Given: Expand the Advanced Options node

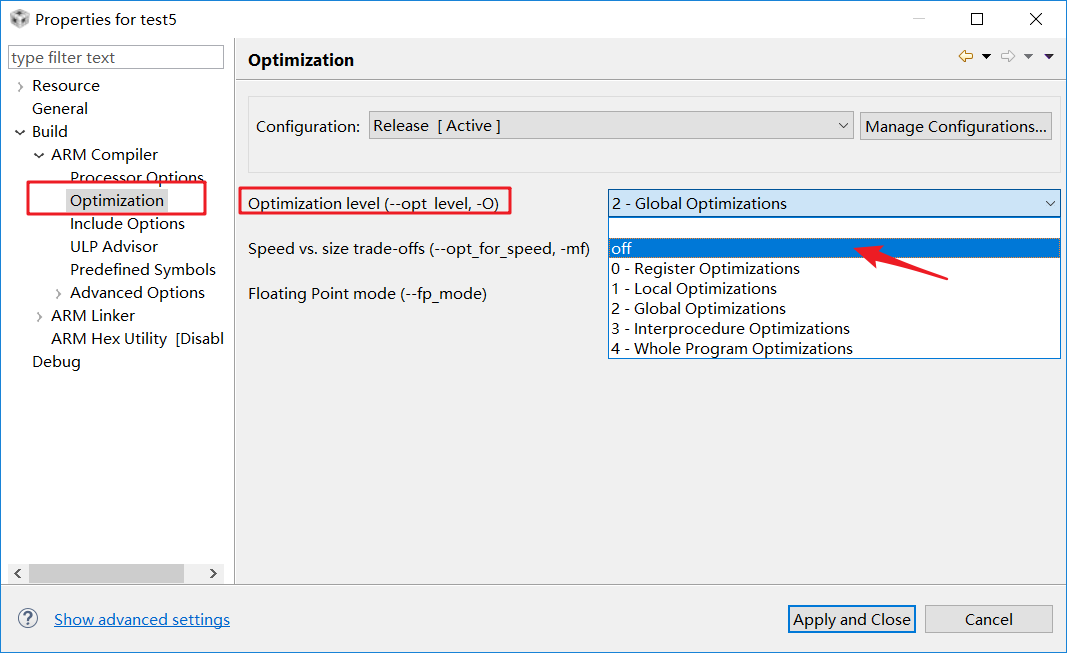Looking at the screenshot, I should 58,293.
